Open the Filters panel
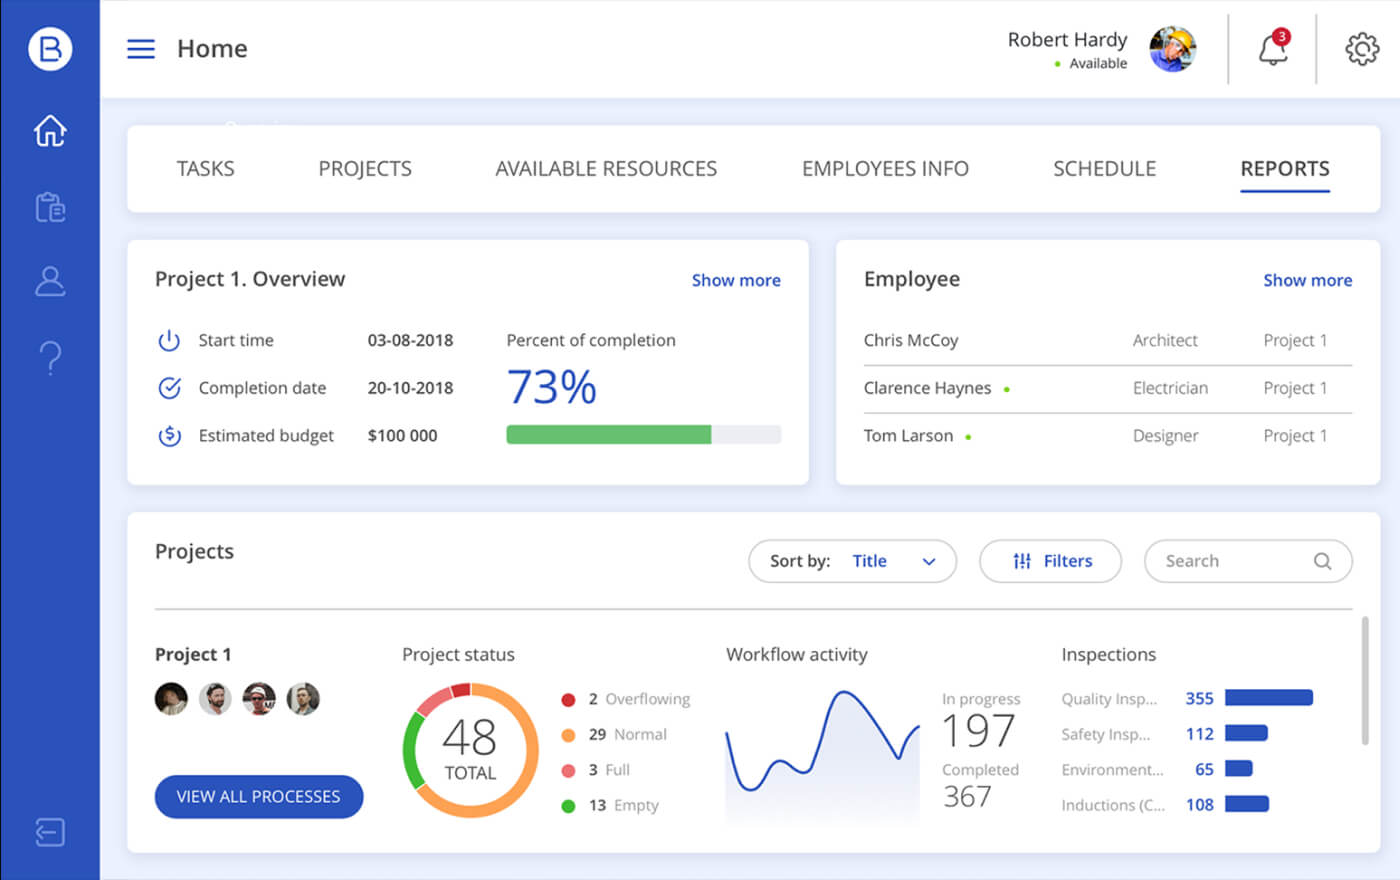The width and height of the screenshot is (1400, 880). tap(1050, 561)
